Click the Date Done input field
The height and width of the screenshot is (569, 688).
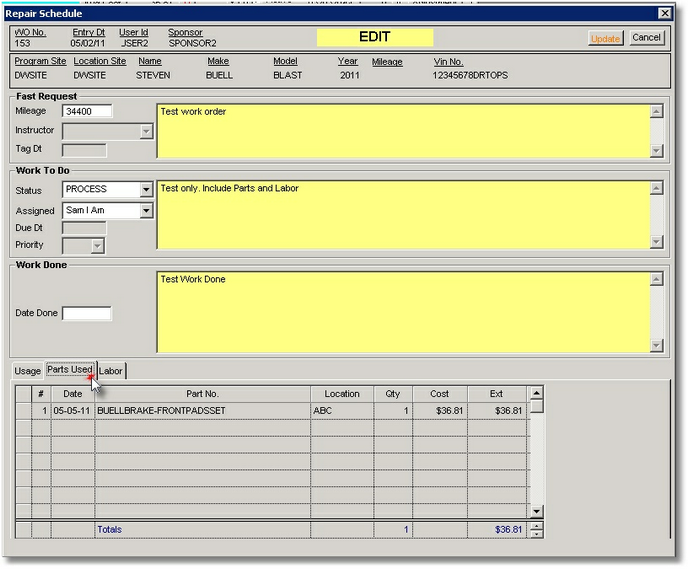coord(87,314)
